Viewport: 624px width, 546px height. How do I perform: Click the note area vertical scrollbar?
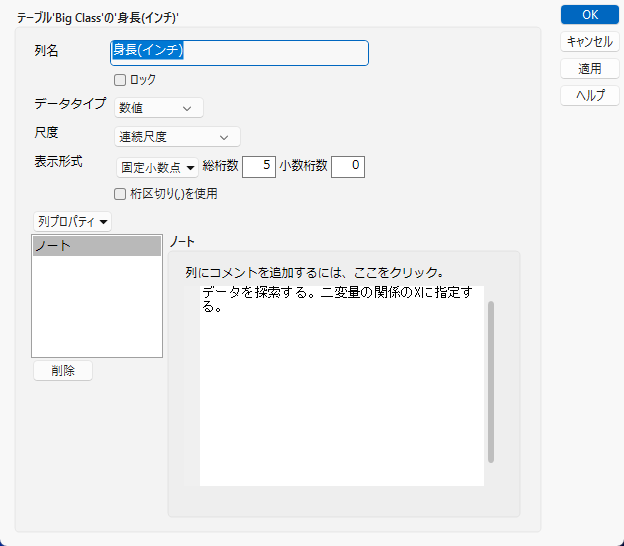point(491,382)
